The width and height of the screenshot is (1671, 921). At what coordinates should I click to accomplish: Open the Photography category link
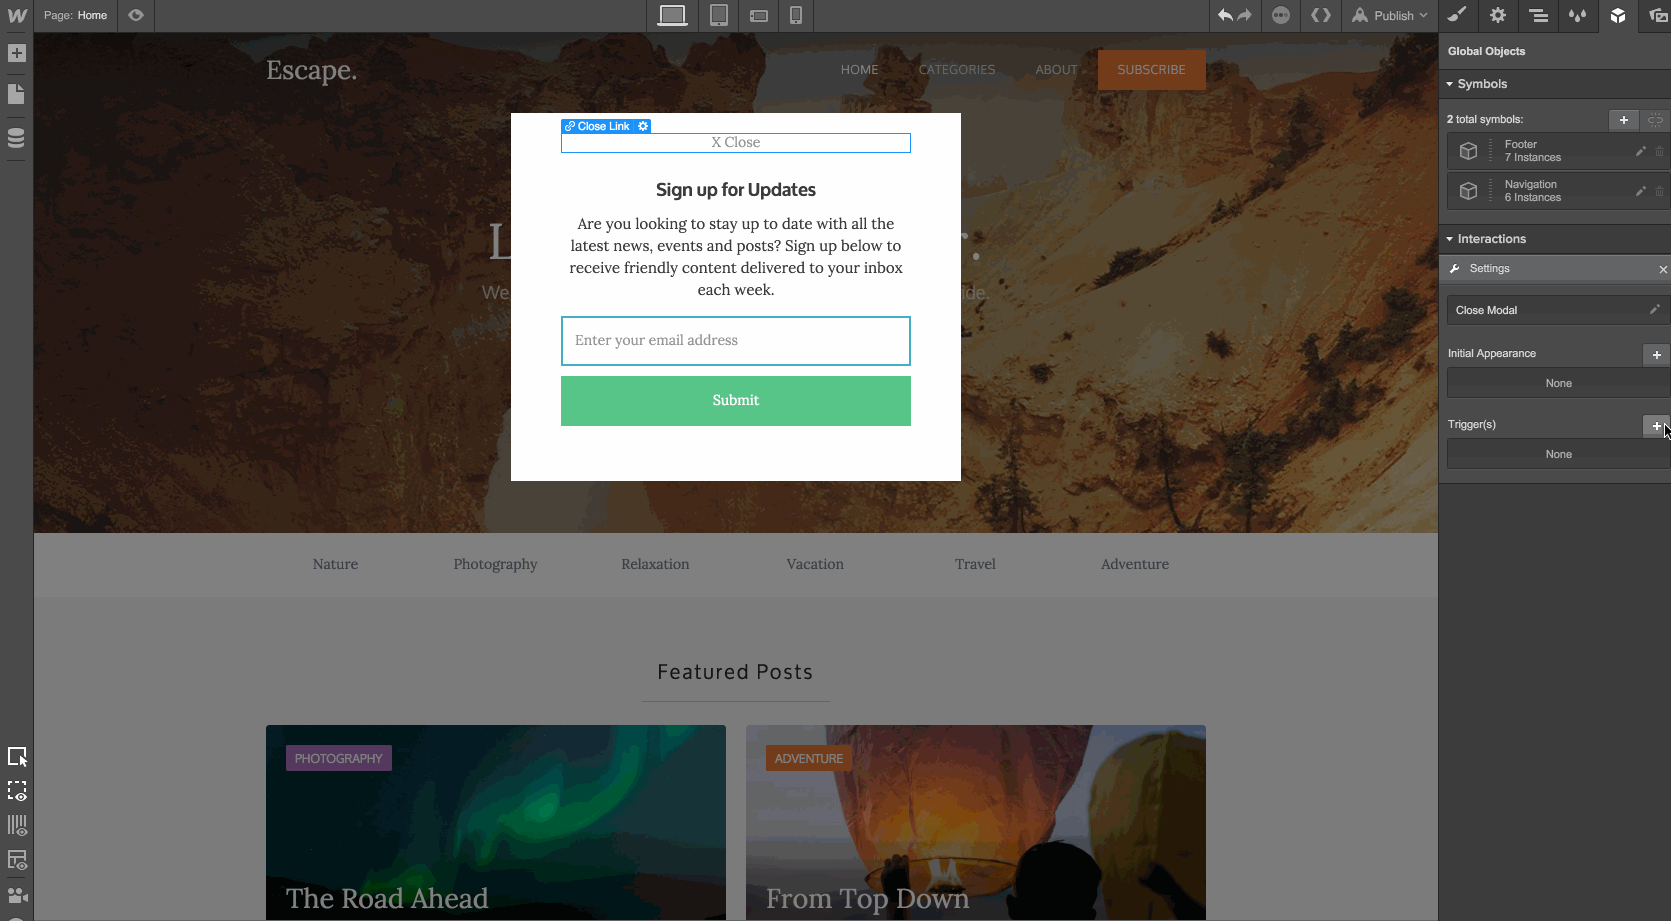[495, 564]
